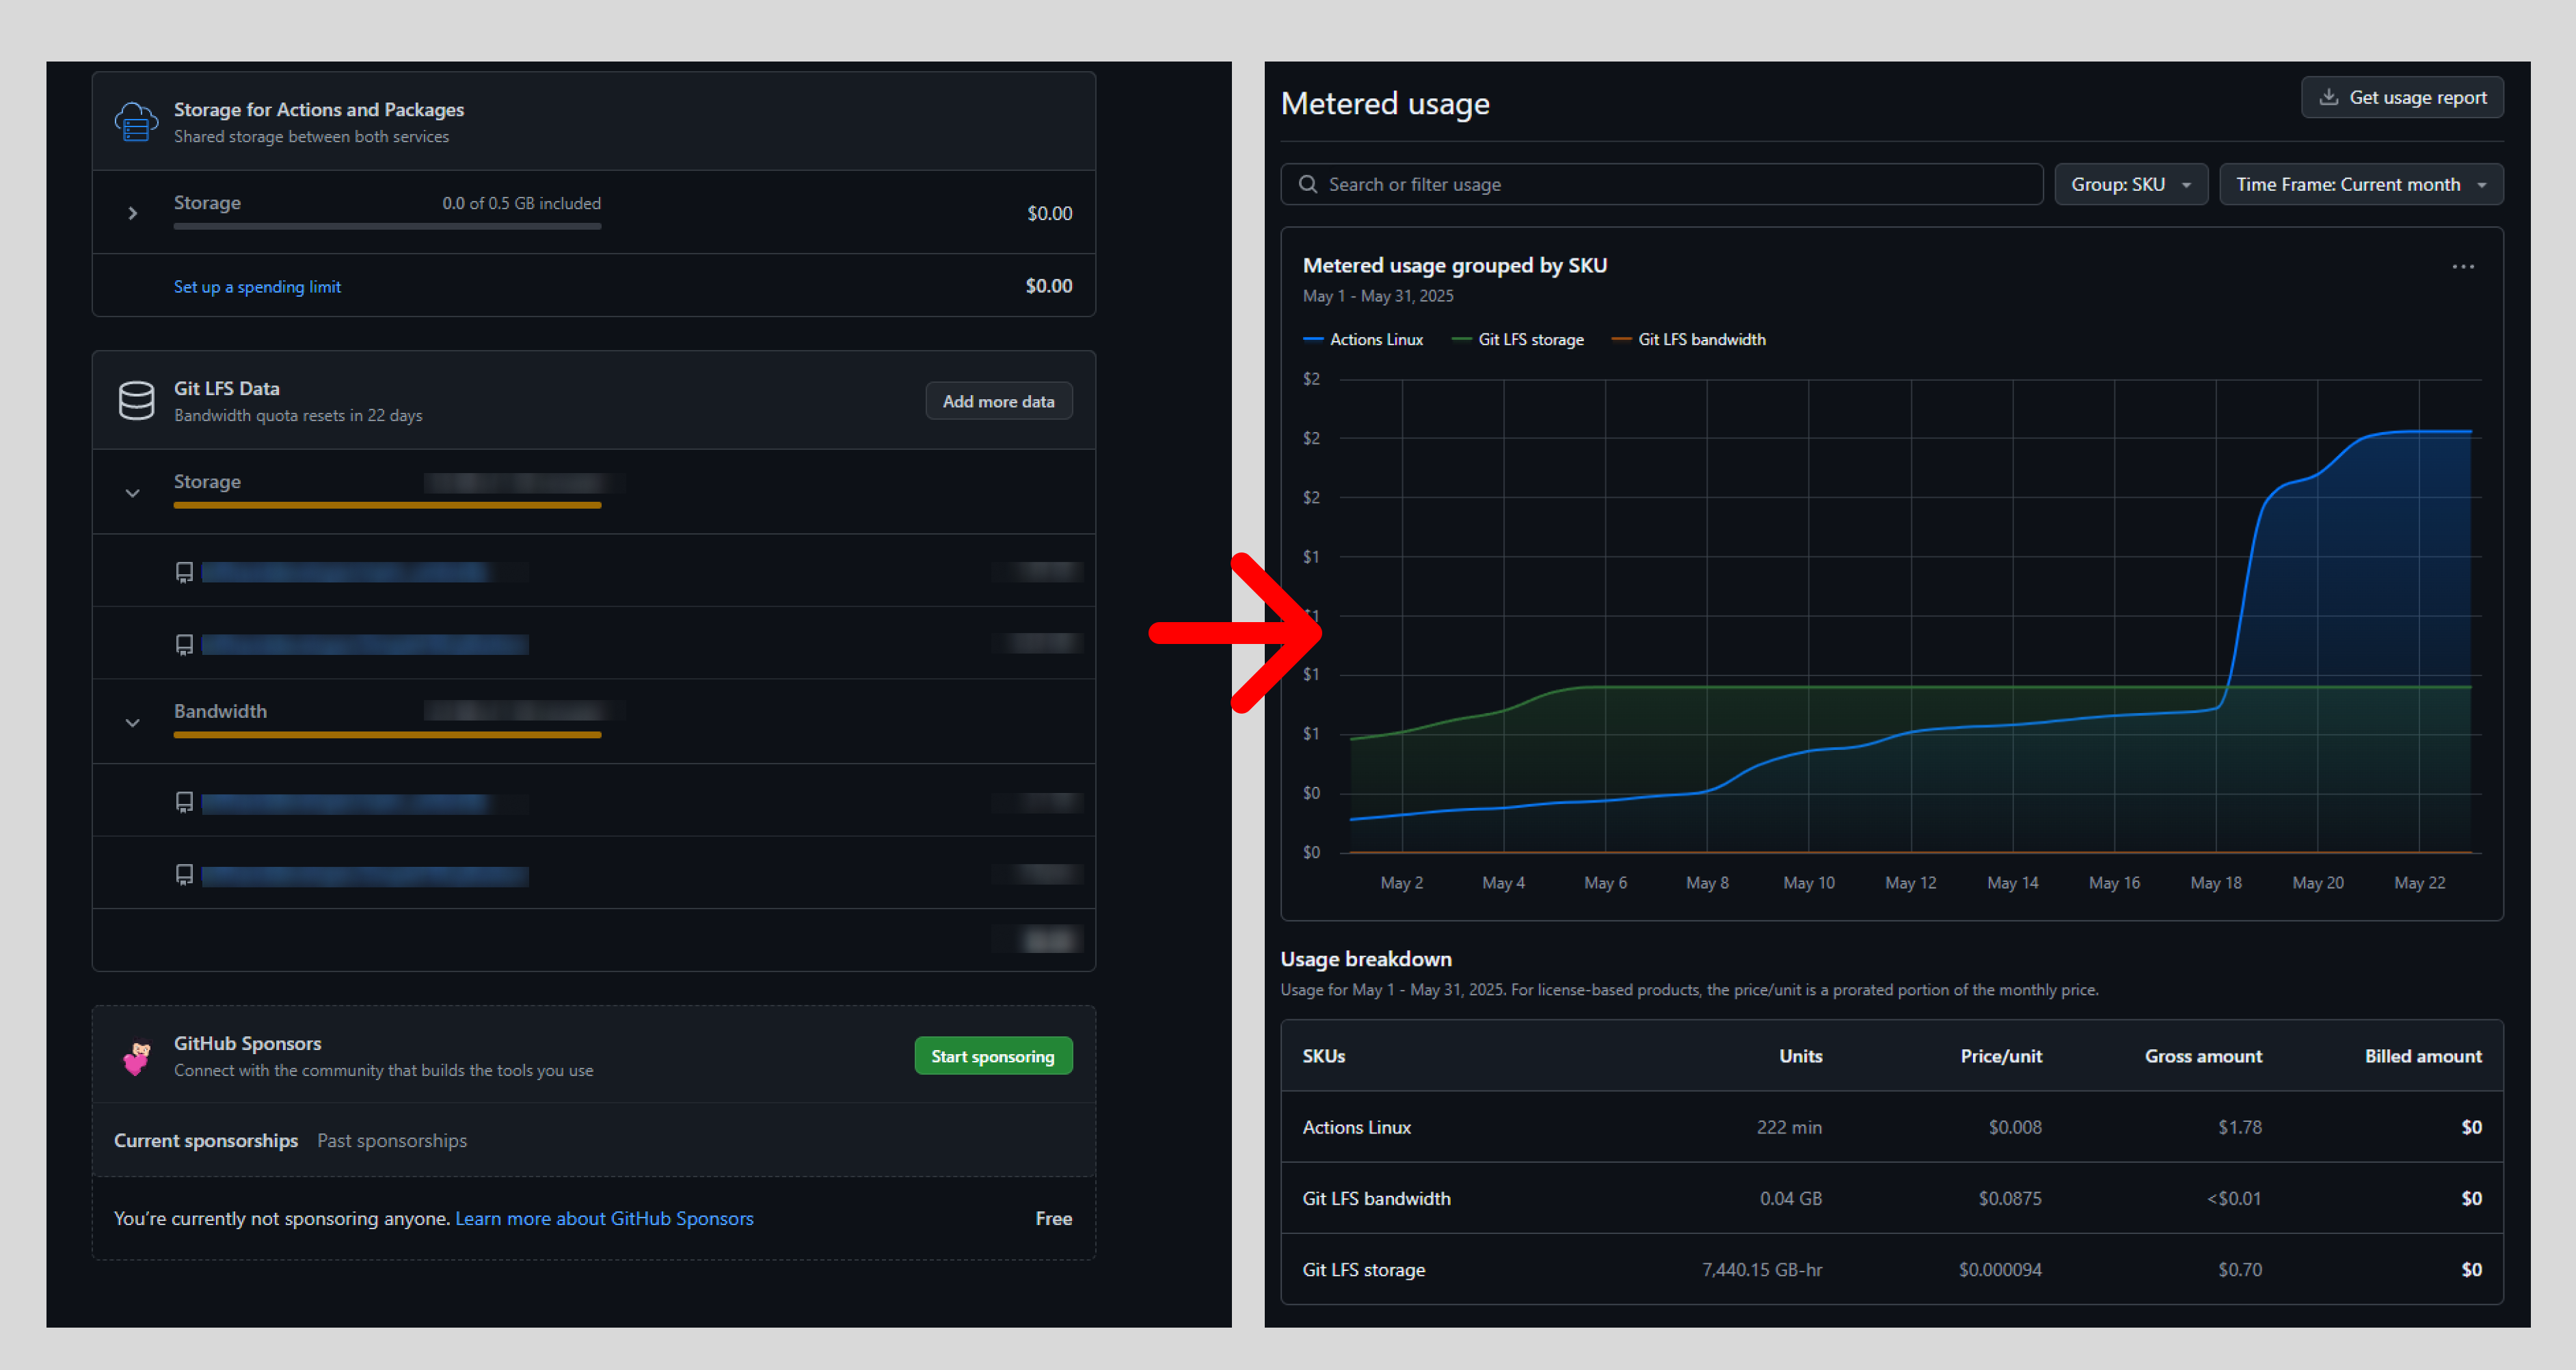Click the Billed amount column header
Viewport: 2576px width, 1370px height.
2423,1056
